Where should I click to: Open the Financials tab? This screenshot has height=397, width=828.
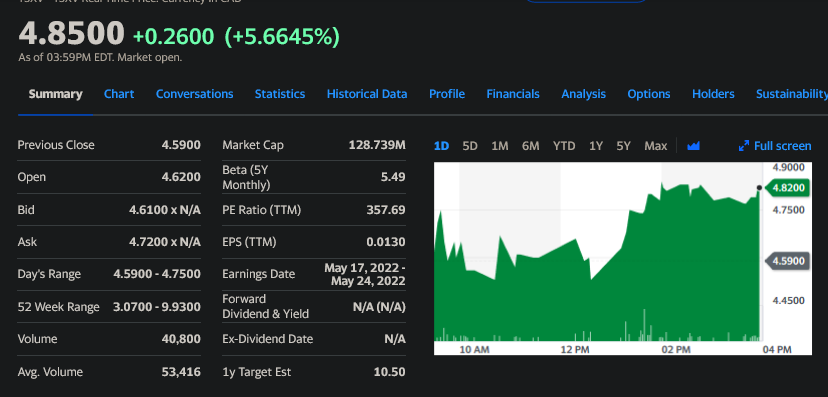coord(513,94)
